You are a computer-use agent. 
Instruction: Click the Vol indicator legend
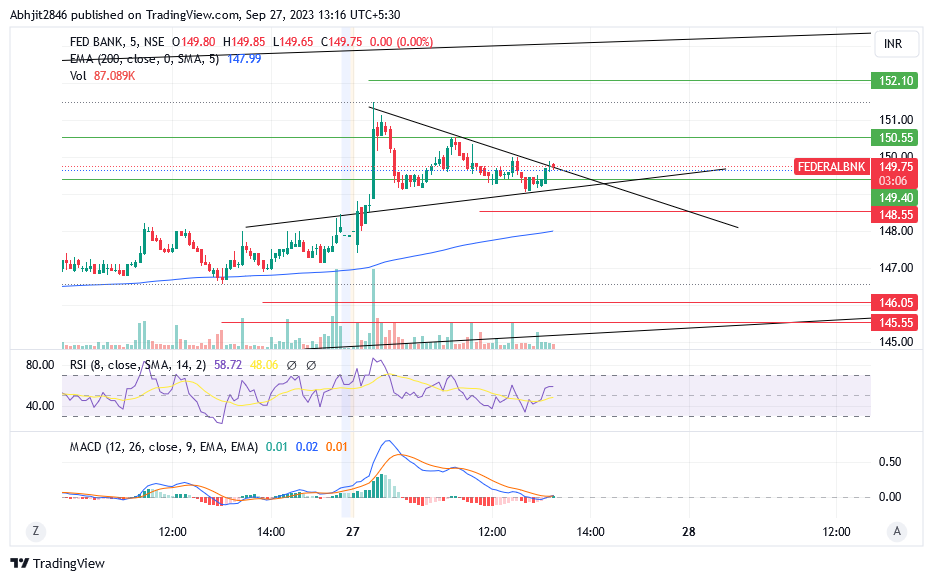click(78, 76)
